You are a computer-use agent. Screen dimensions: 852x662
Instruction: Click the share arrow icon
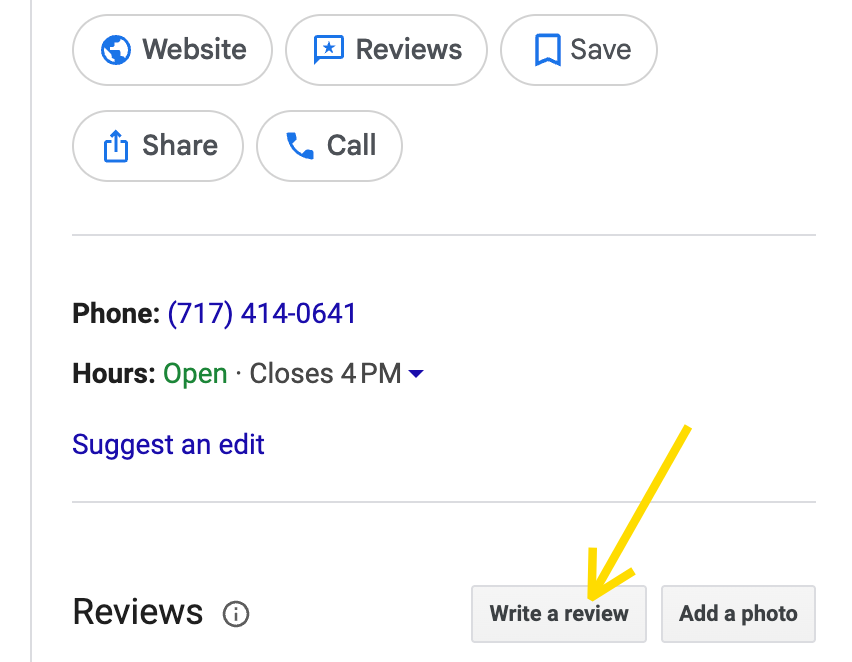(116, 146)
